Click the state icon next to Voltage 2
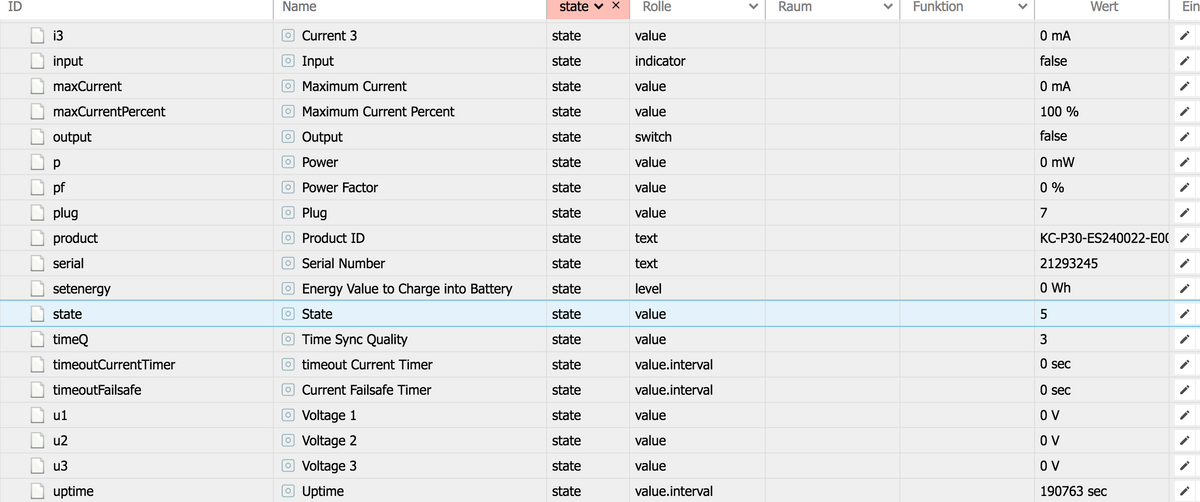The image size is (1200, 502). click(x=288, y=441)
